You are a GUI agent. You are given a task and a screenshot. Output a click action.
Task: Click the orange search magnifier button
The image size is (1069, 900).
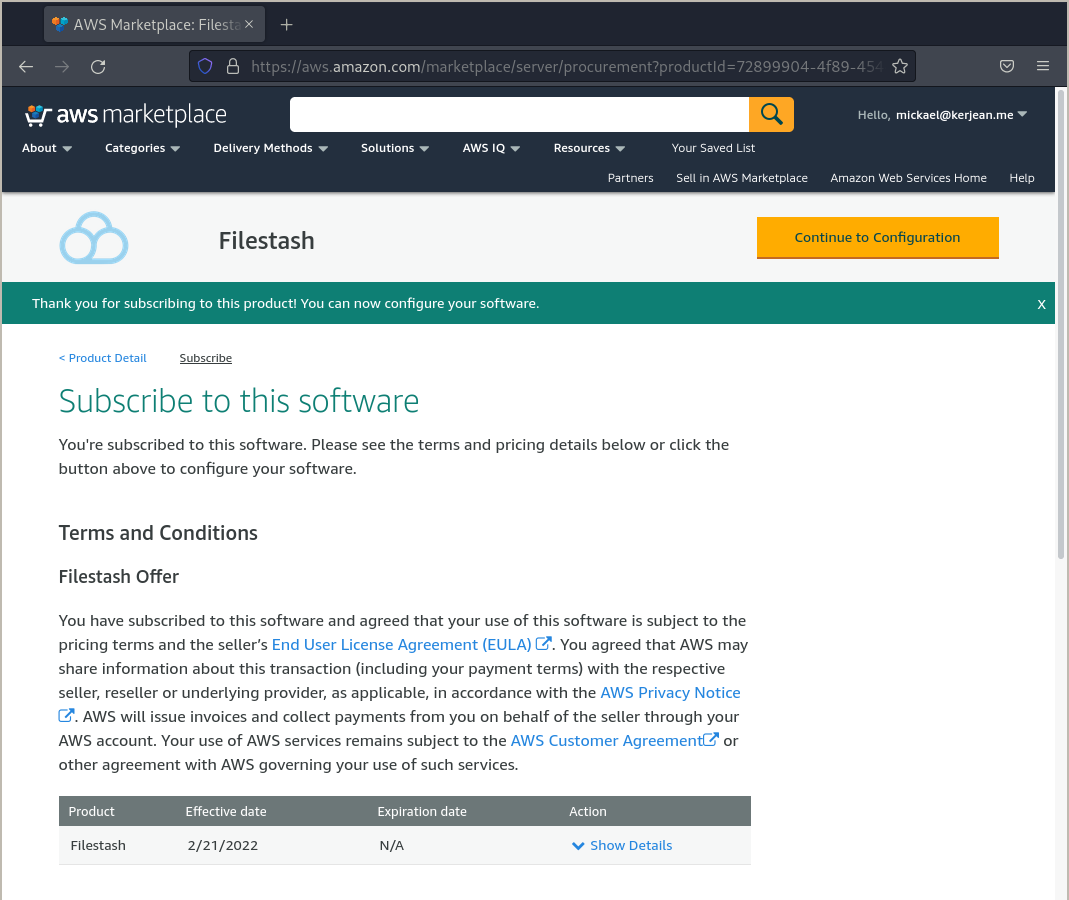click(771, 114)
